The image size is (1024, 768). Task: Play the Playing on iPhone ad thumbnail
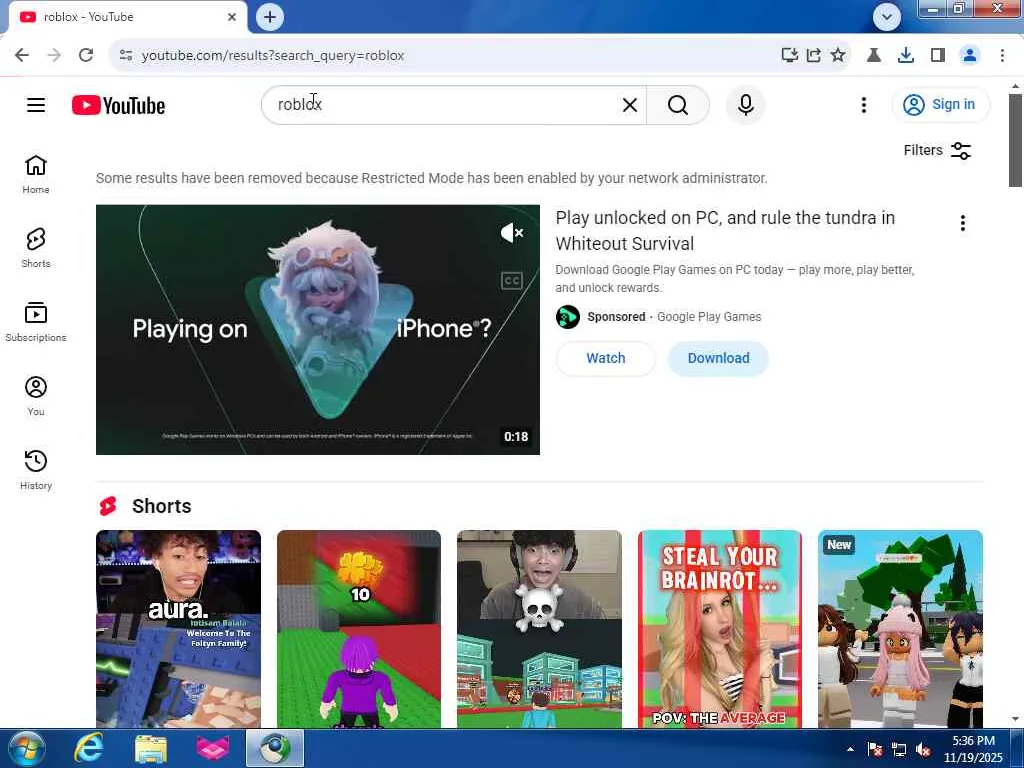click(x=317, y=330)
